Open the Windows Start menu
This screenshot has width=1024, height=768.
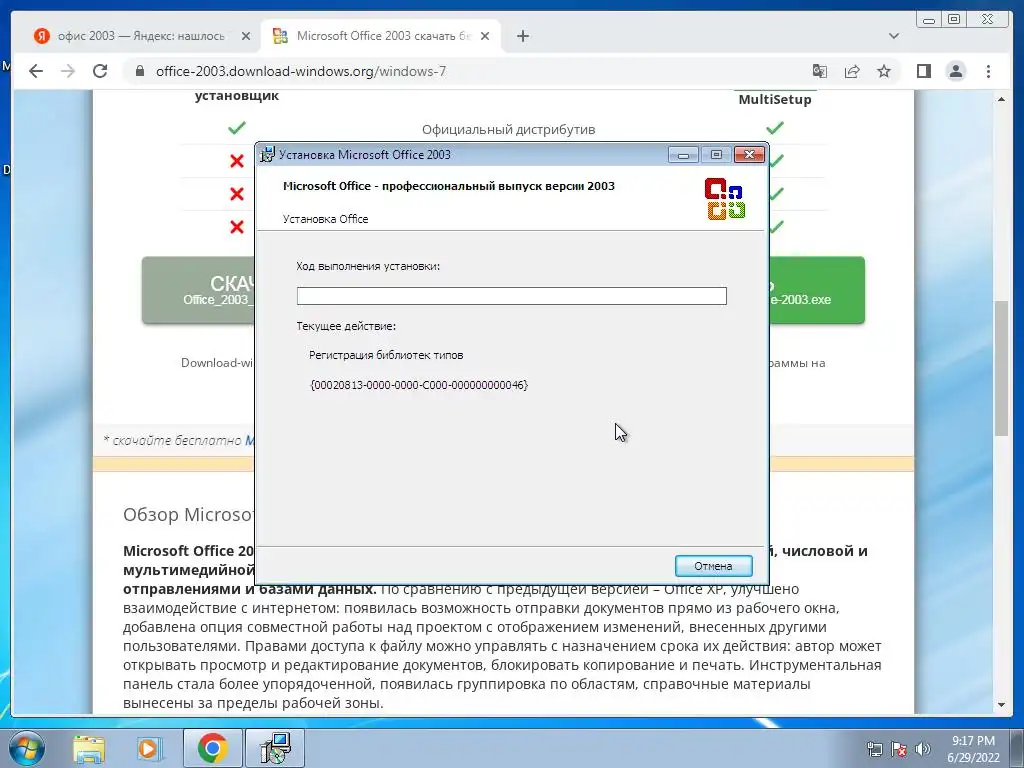coord(26,748)
